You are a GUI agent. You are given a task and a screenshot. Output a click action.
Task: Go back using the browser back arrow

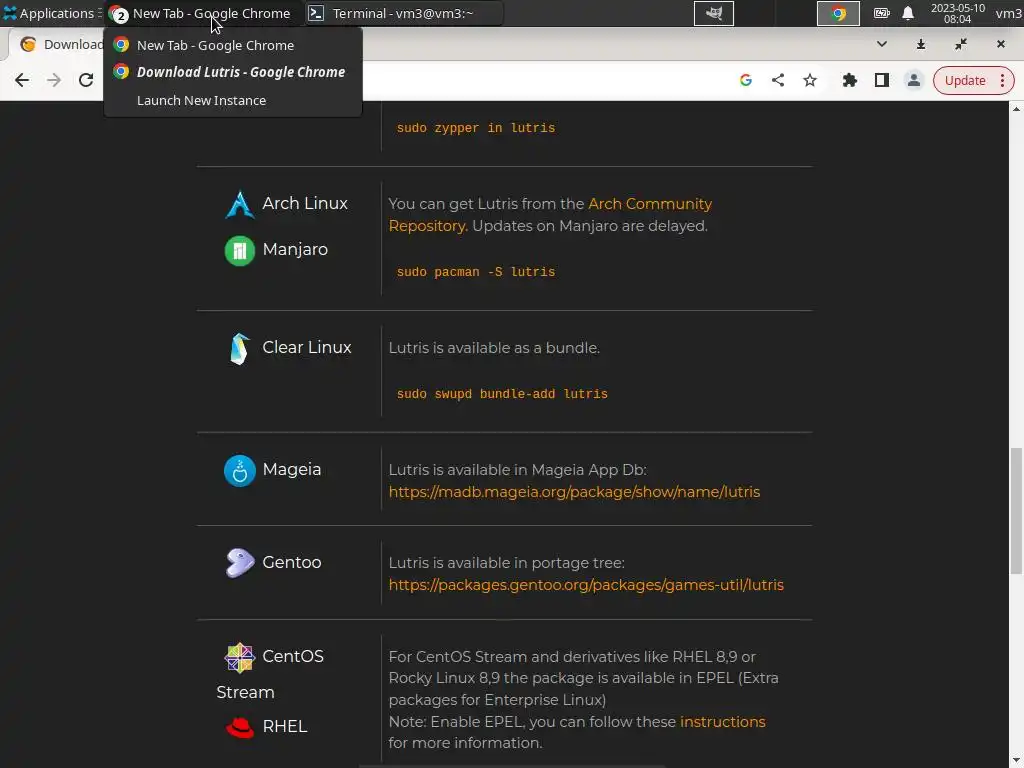(x=22, y=80)
